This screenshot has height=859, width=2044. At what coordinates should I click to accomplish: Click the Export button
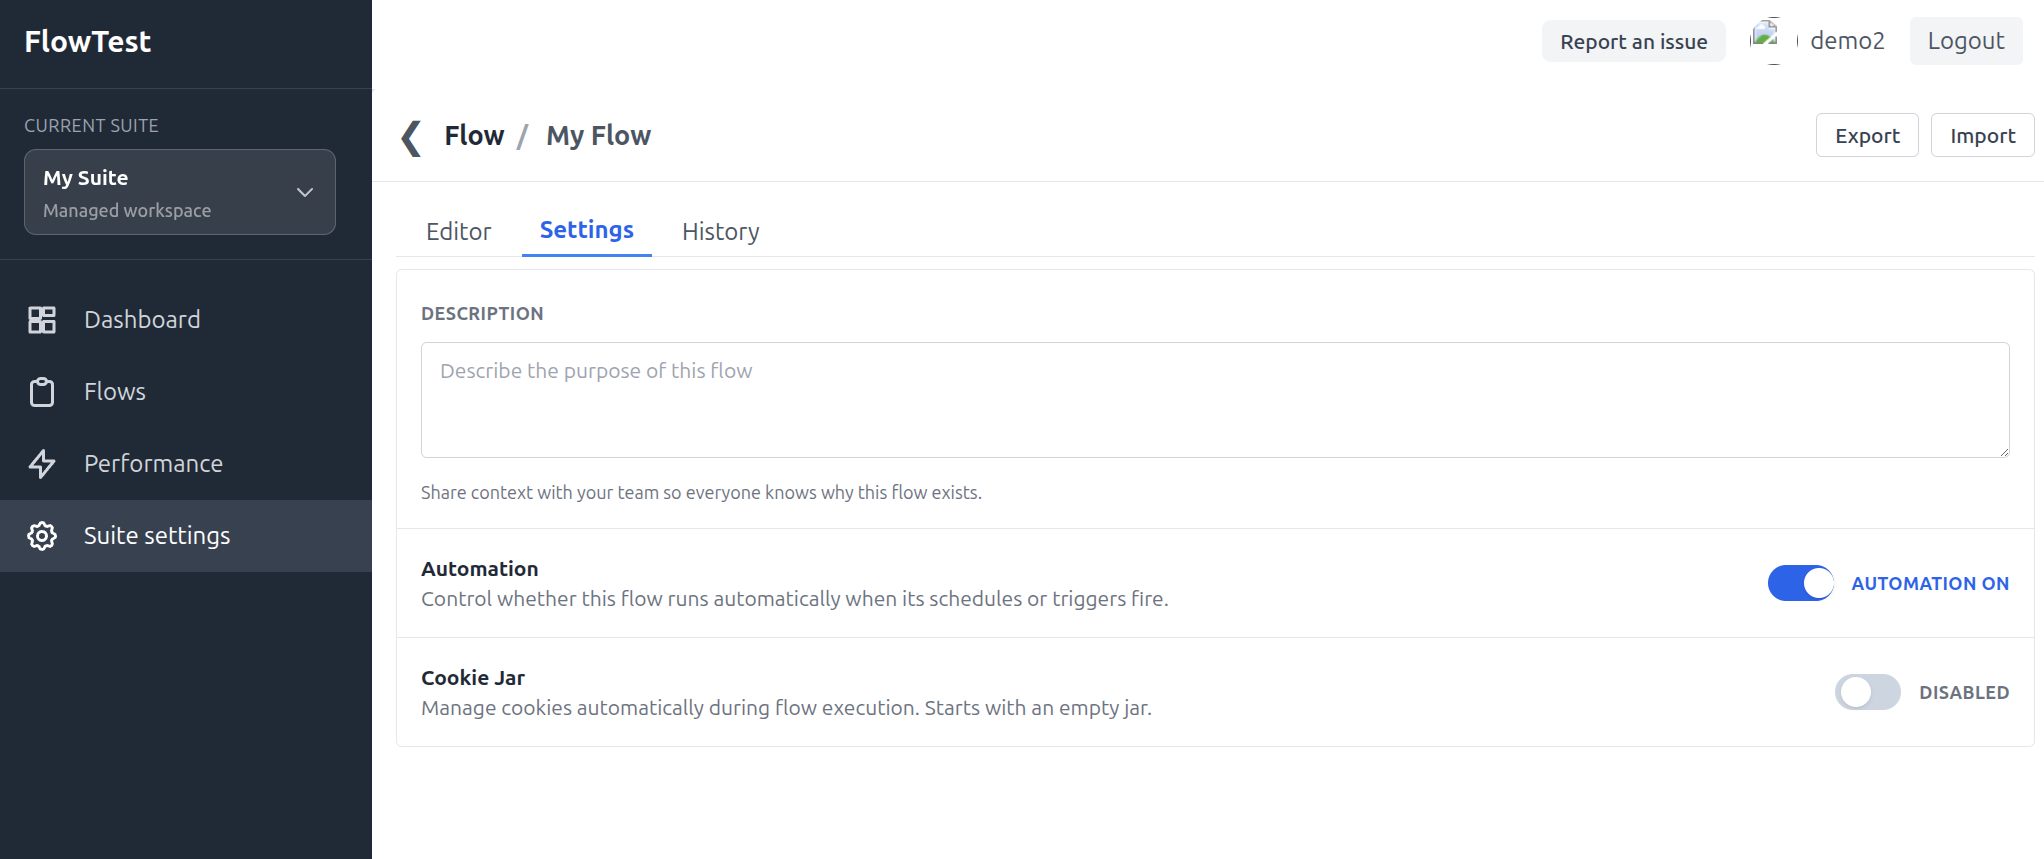(x=1866, y=136)
